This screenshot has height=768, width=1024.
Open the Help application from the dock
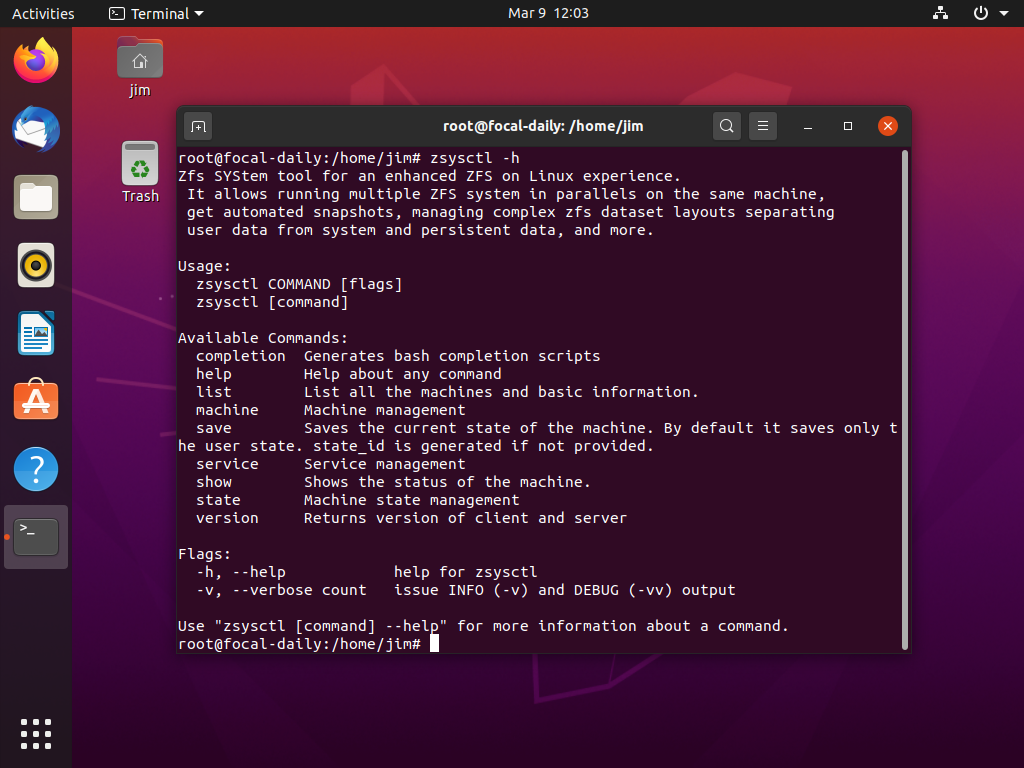pyautogui.click(x=35, y=468)
